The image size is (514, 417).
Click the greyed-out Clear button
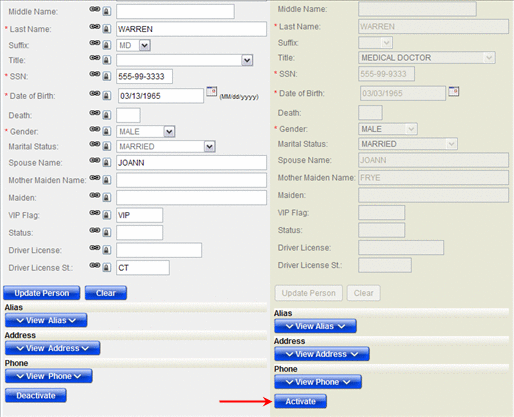(x=363, y=293)
